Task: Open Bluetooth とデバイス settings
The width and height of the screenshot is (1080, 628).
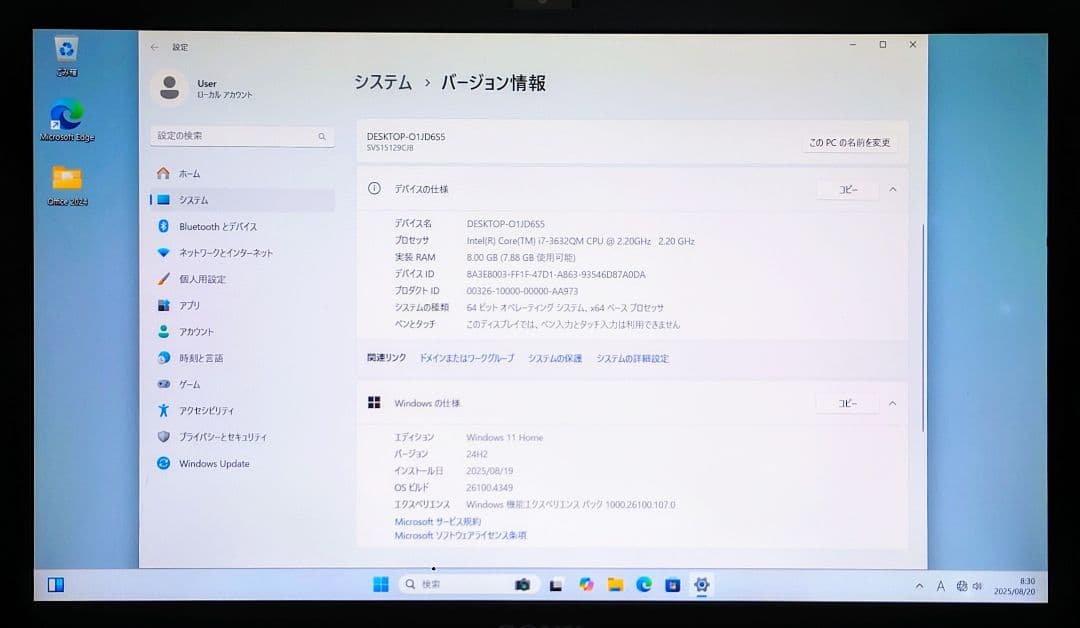Action: point(232,226)
